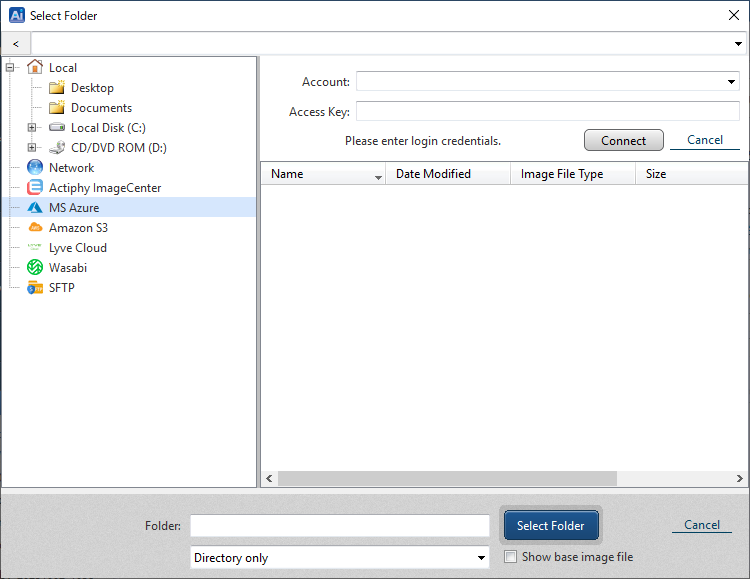The image size is (750, 579).
Task: Expand the Local Disk (C:) node
Action: tap(32, 128)
